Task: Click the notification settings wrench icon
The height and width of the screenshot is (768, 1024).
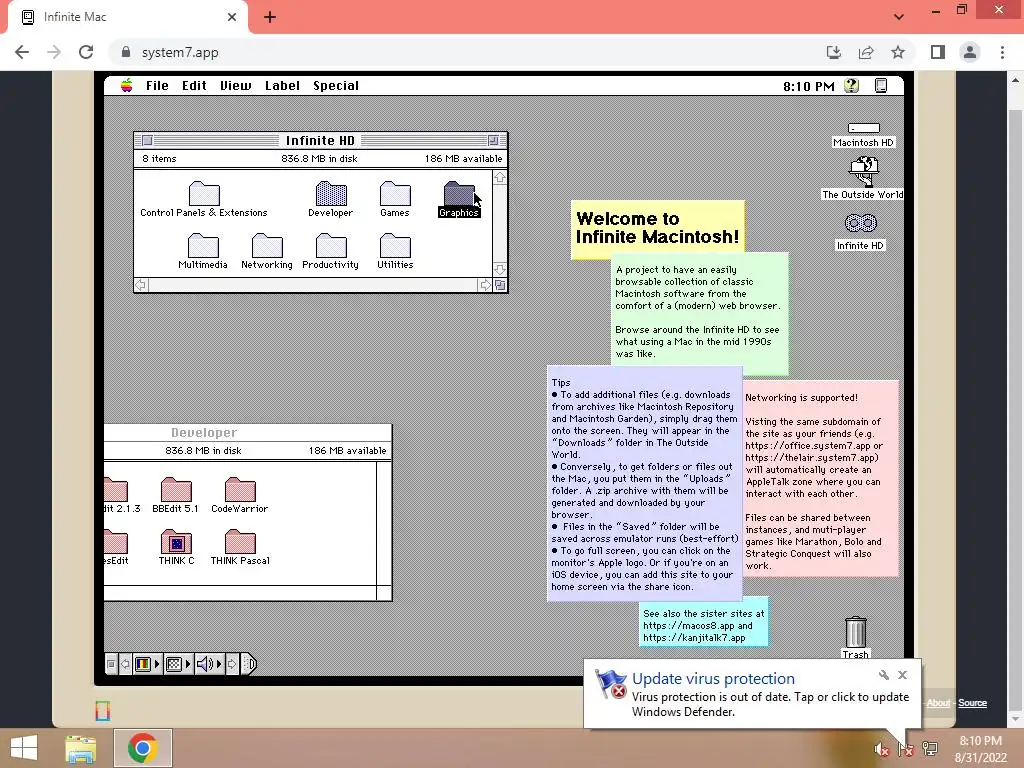Action: click(884, 675)
